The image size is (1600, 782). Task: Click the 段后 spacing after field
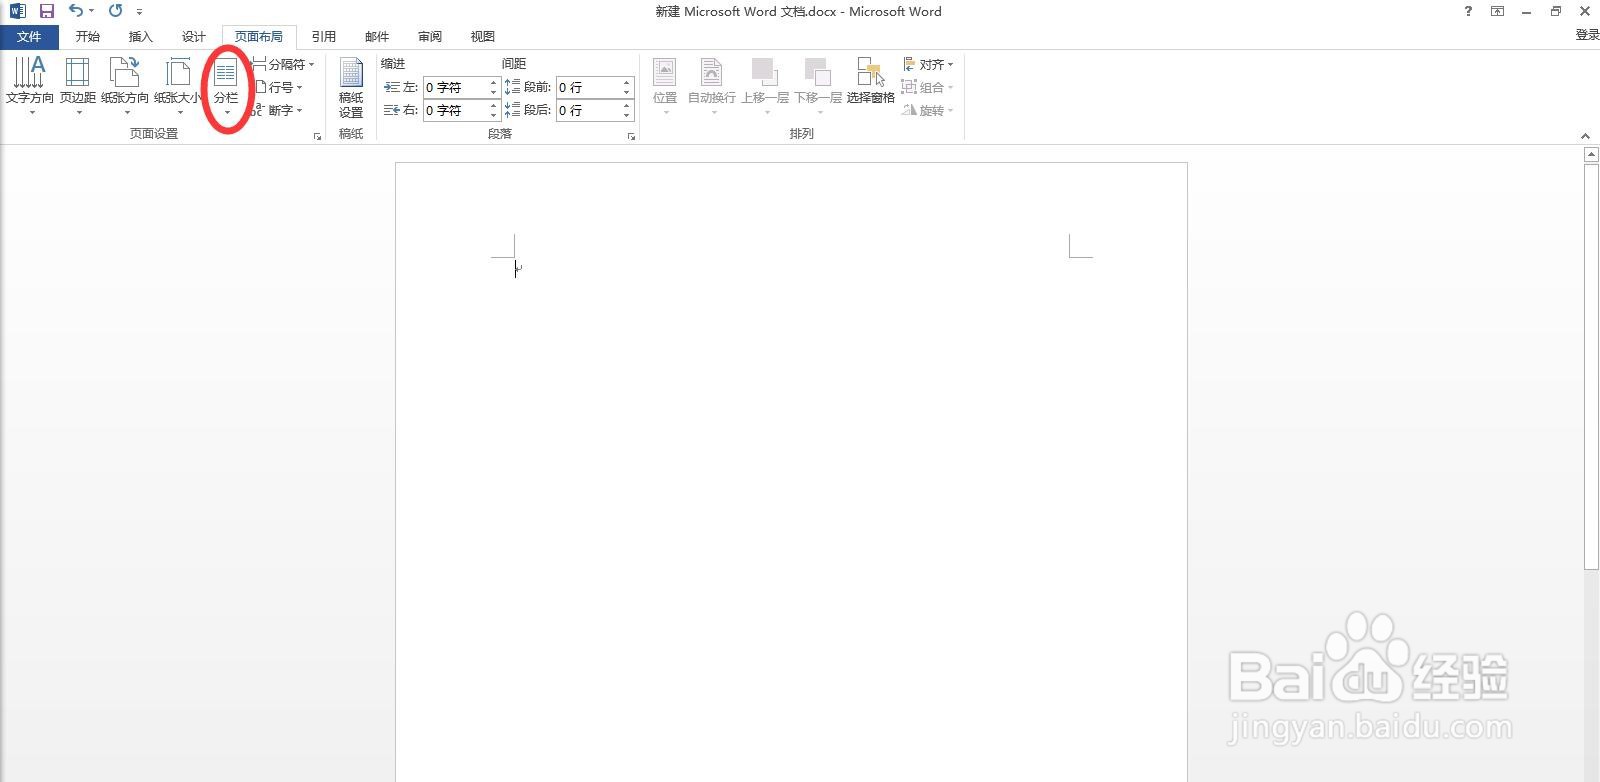coord(588,110)
